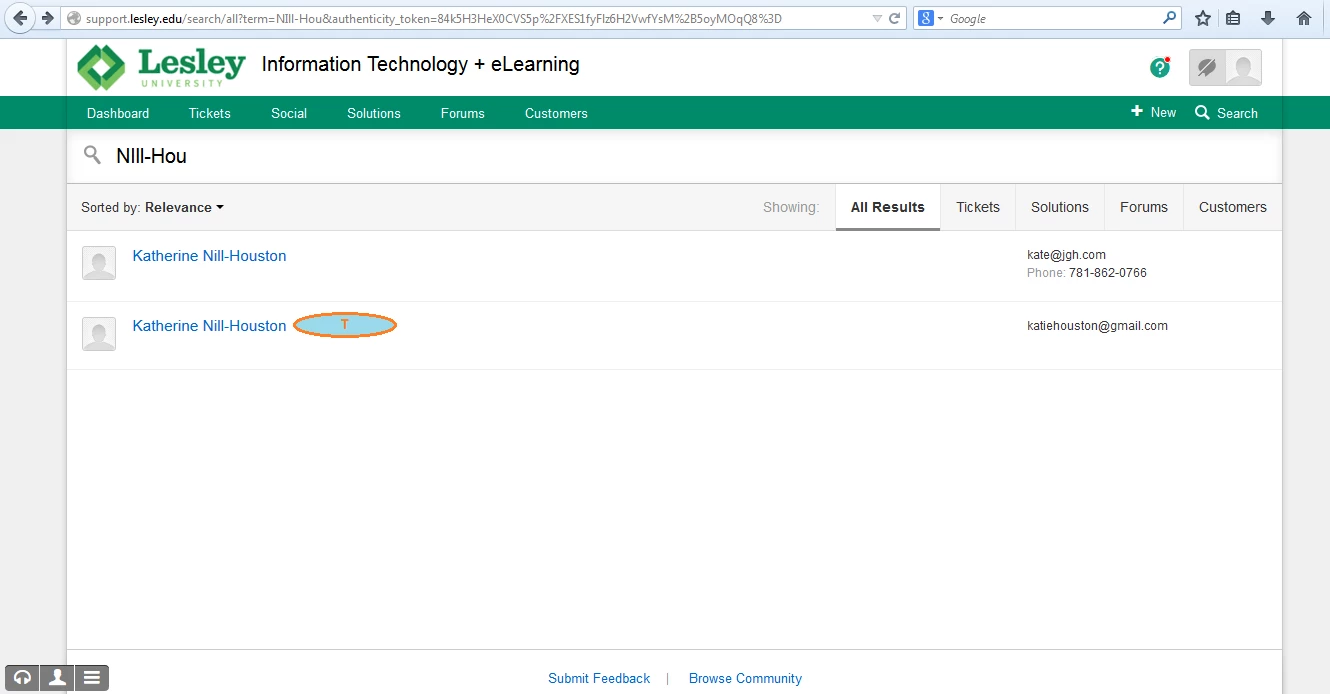Click the New button with plus icon
The height and width of the screenshot is (694, 1330).
(1153, 112)
